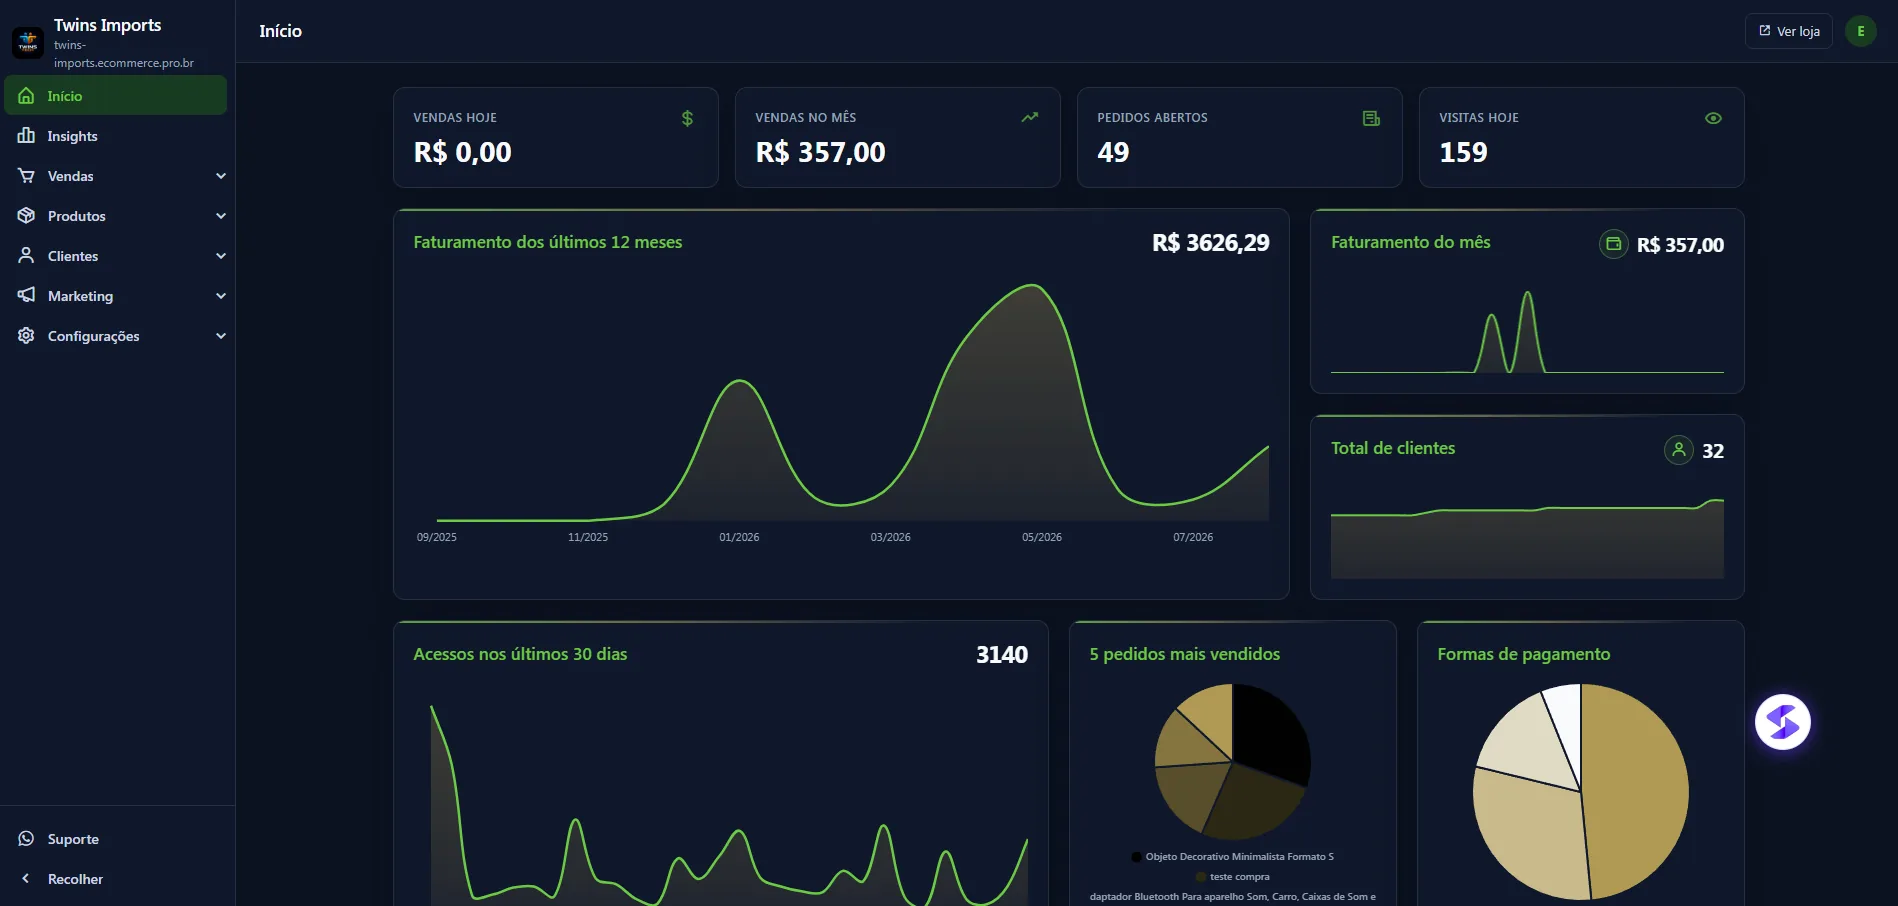Click the trending arrow icon in Vendas no Mês

click(x=1030, y=118)
